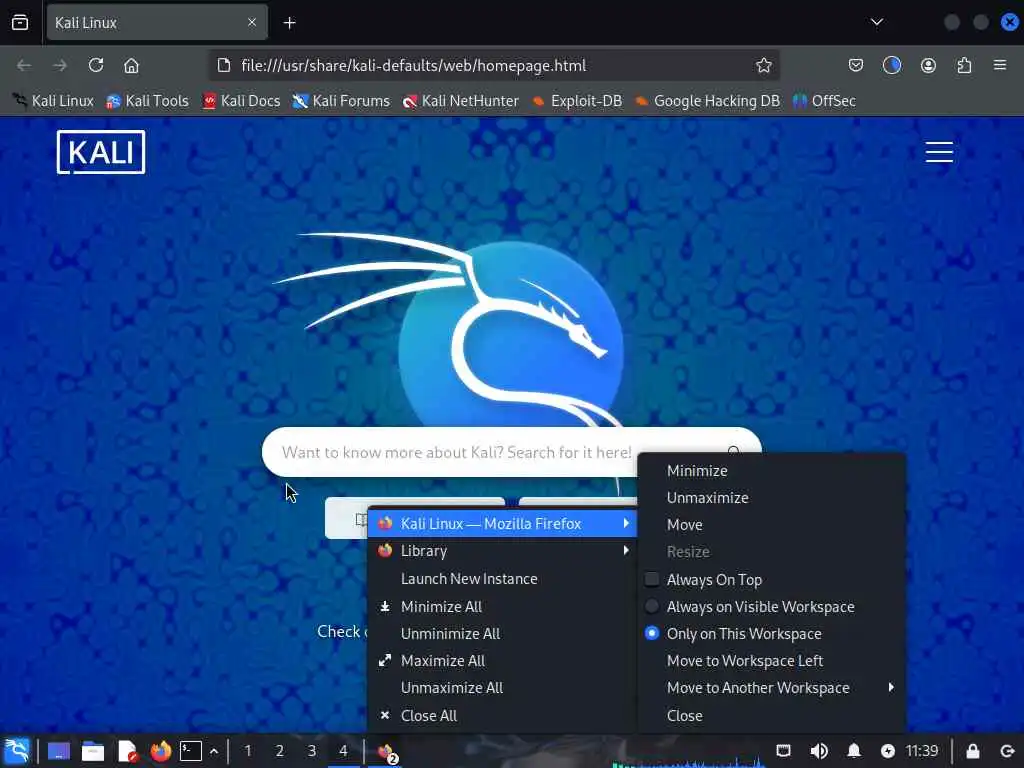Switch to workspace 2
Screen dimensions: 1024x768
(280, 751)
